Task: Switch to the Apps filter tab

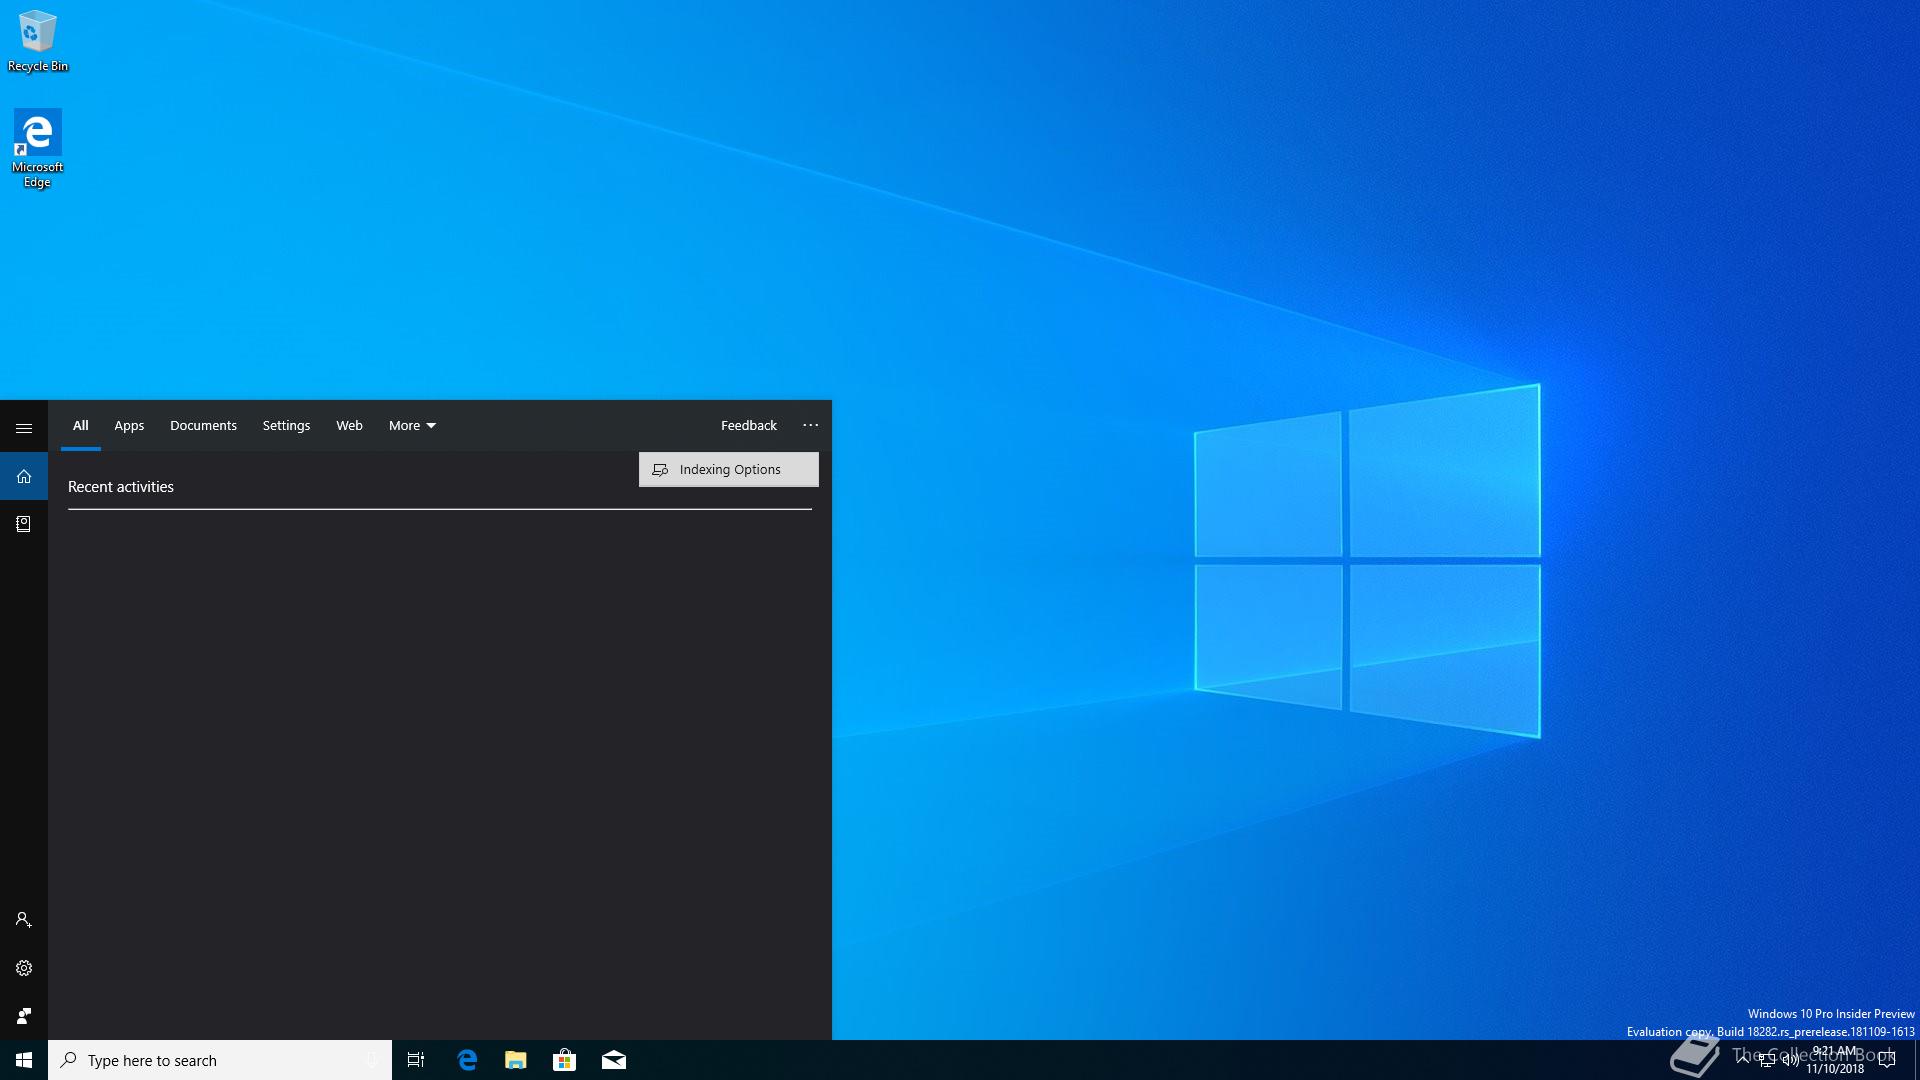Action: pos(129,425)
